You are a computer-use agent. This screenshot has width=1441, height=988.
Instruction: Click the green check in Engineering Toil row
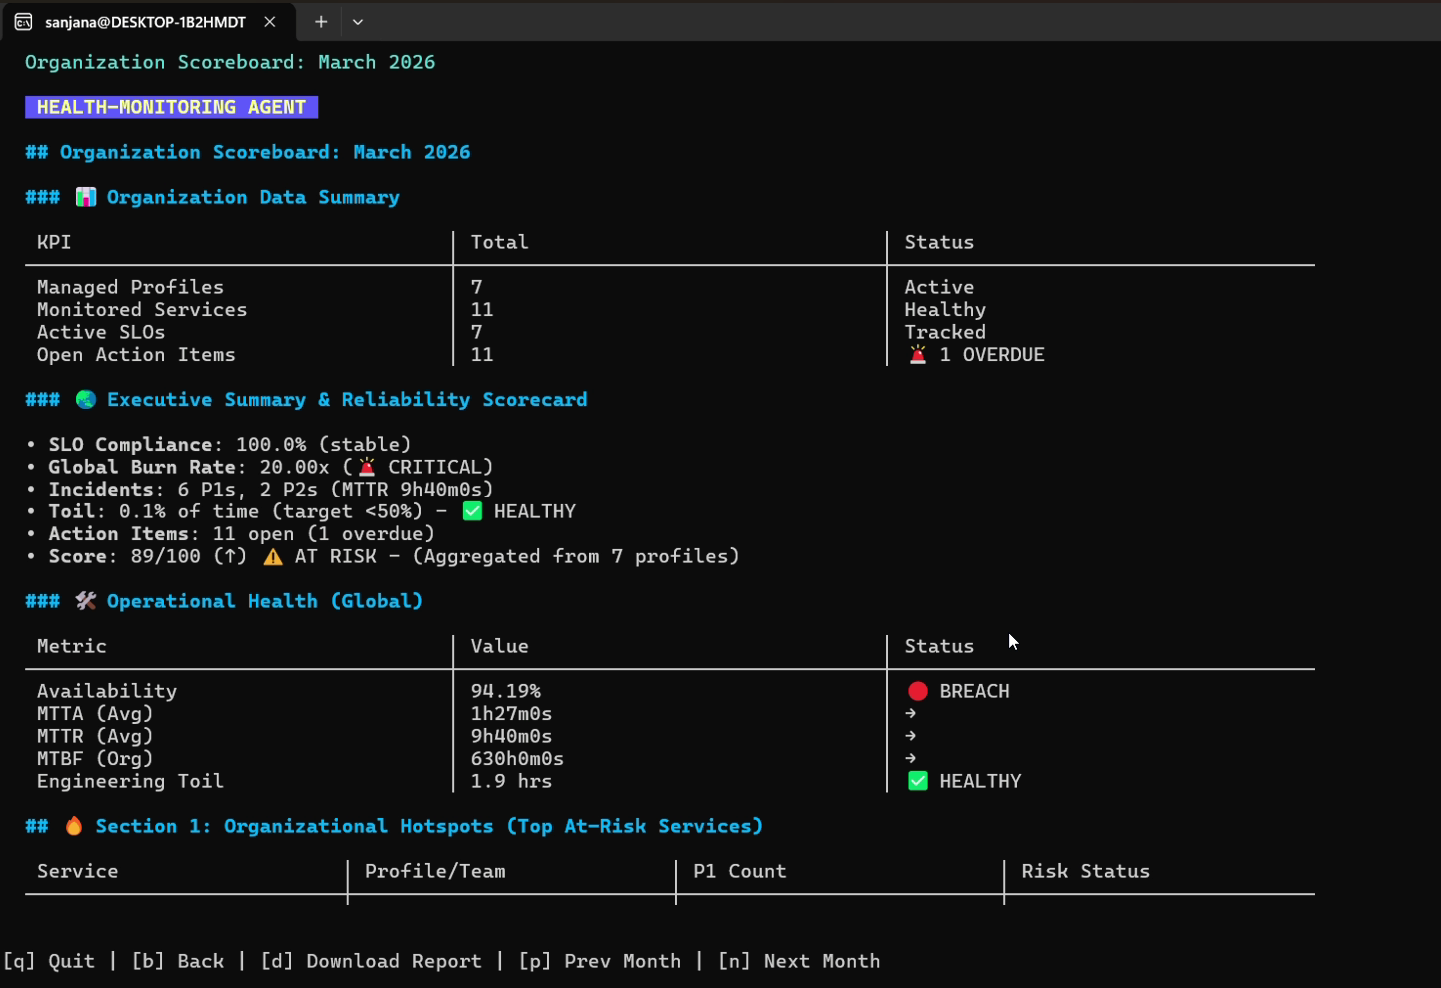[918, 781]
